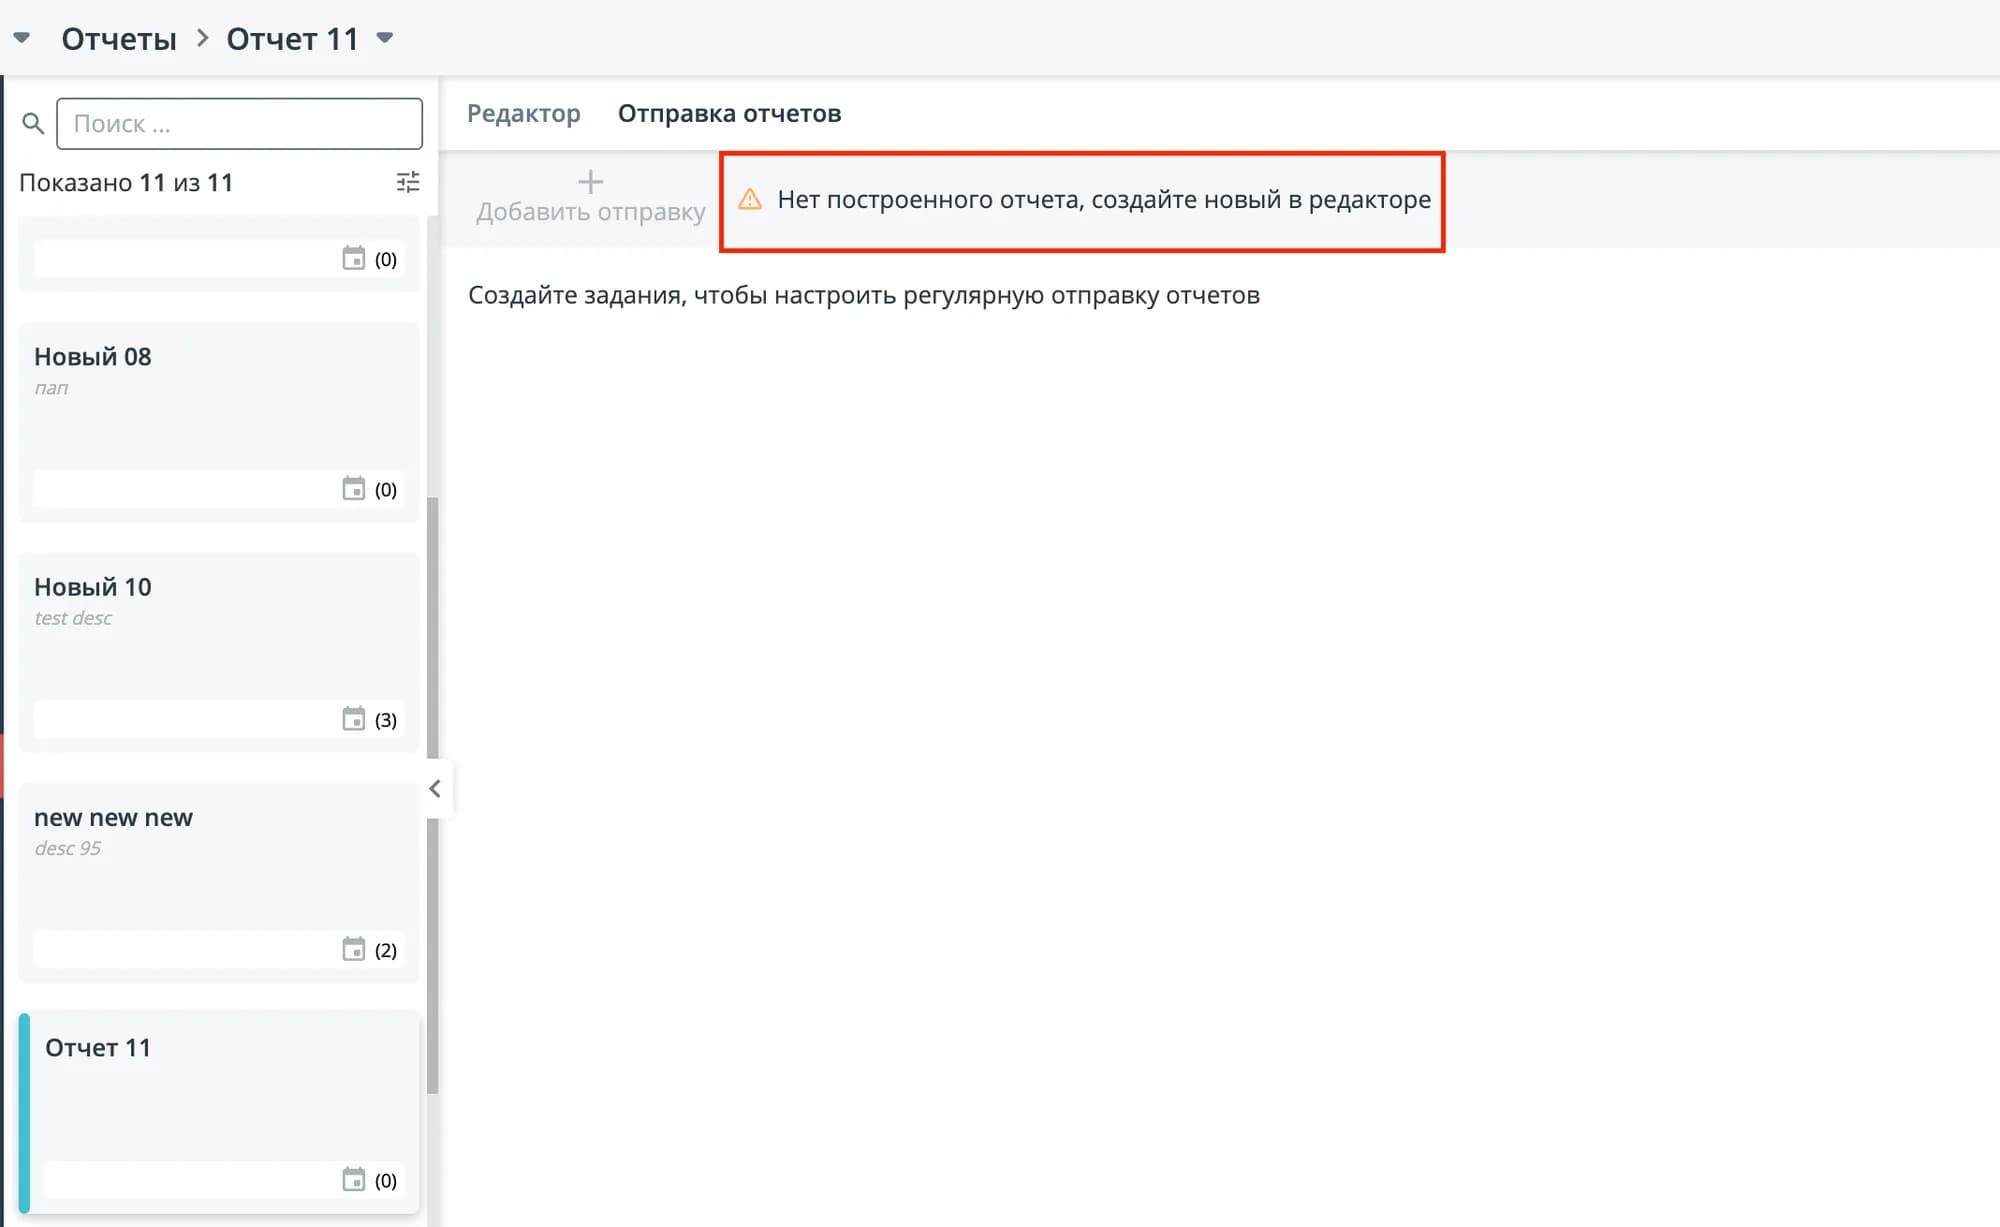The width and height of the screenshot is (2000, 1227).
Task: Expand the dropdown arrow before Отчеты
Action: tap(22, 38)
